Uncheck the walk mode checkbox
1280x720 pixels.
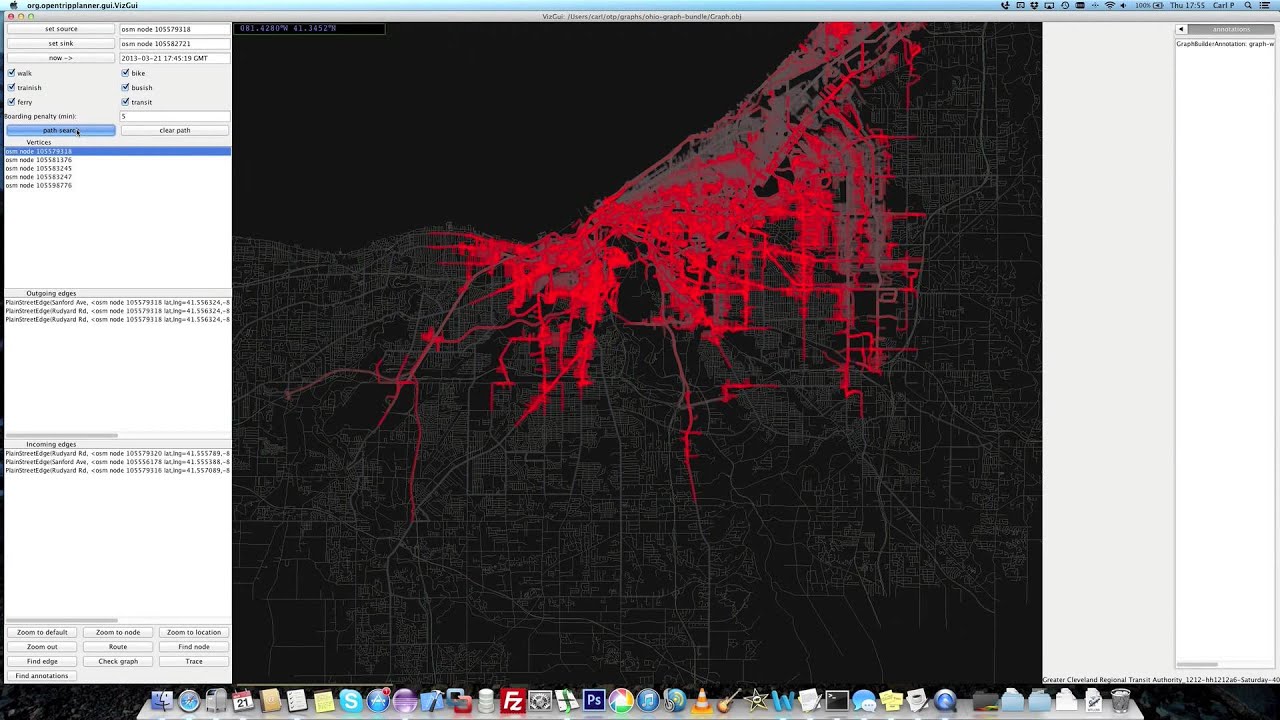[x=11, y=73]
